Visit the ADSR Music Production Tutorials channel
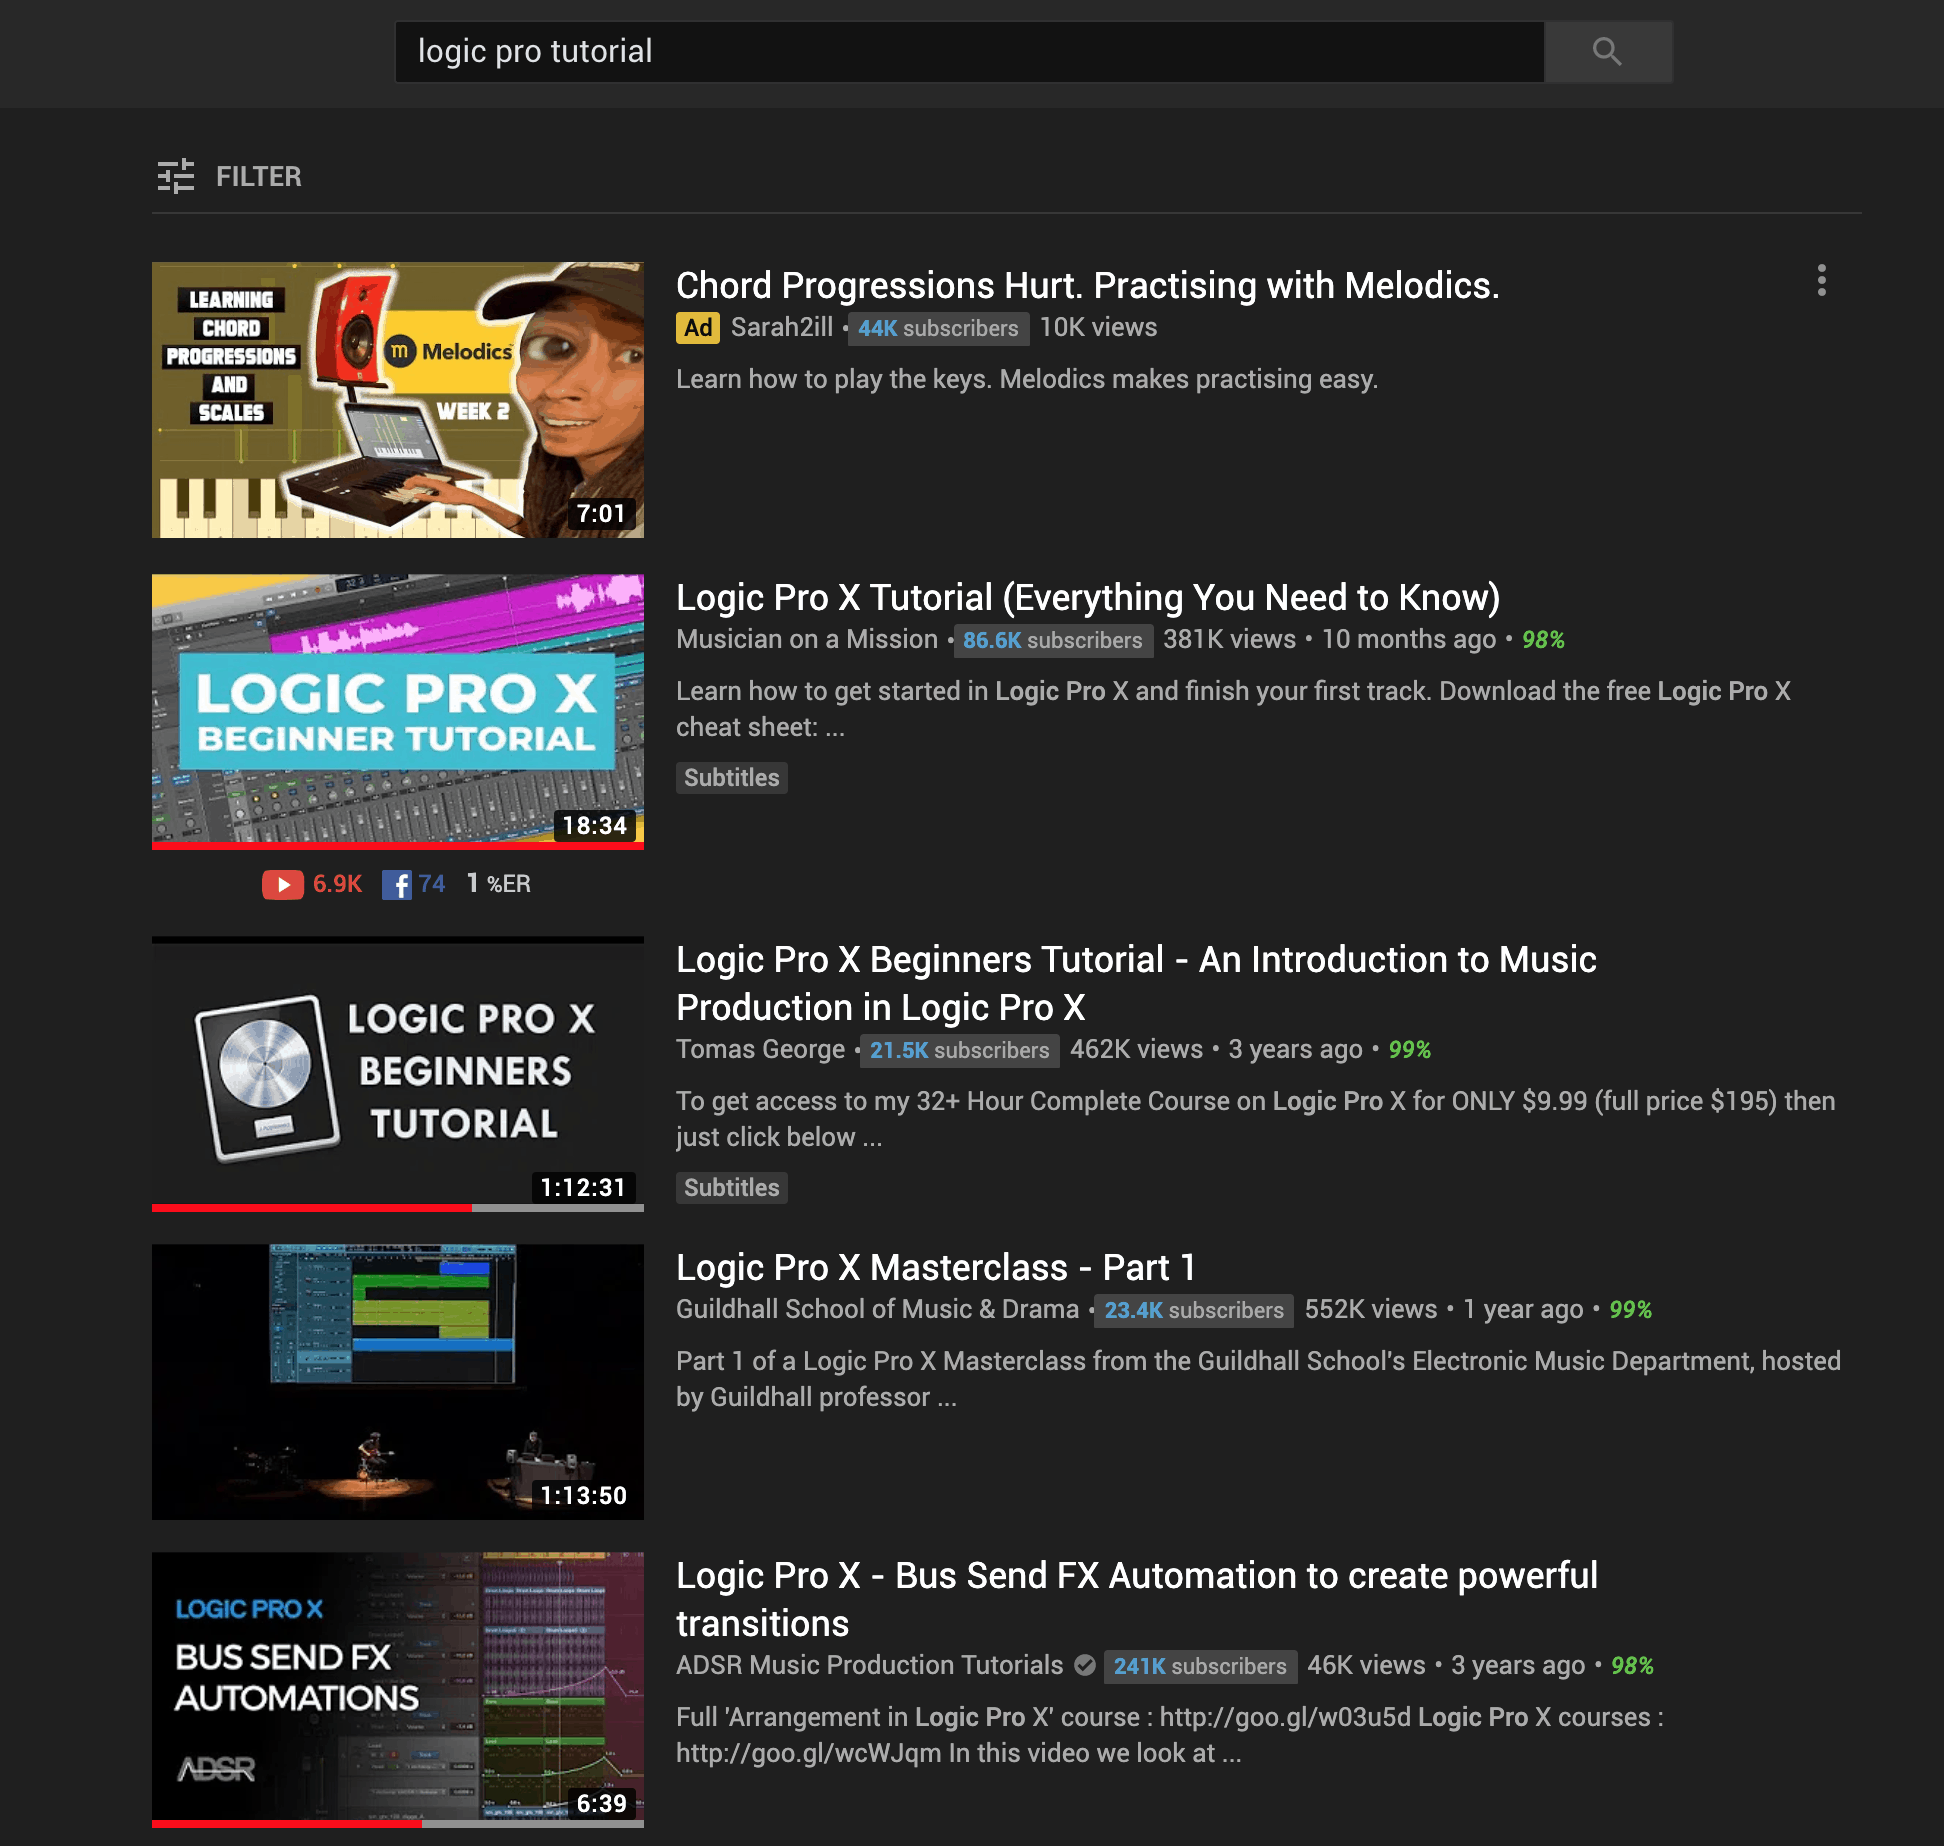The width and height of the screenshot is (1944, 1846). pos(870,1665)
